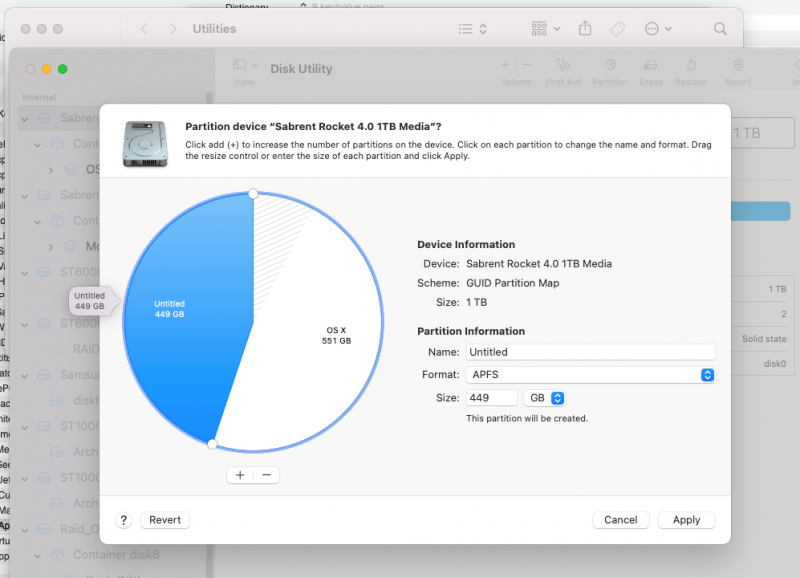
Task: Click the bottom resize handle on pie chart
Action: [x=213, y=444]
